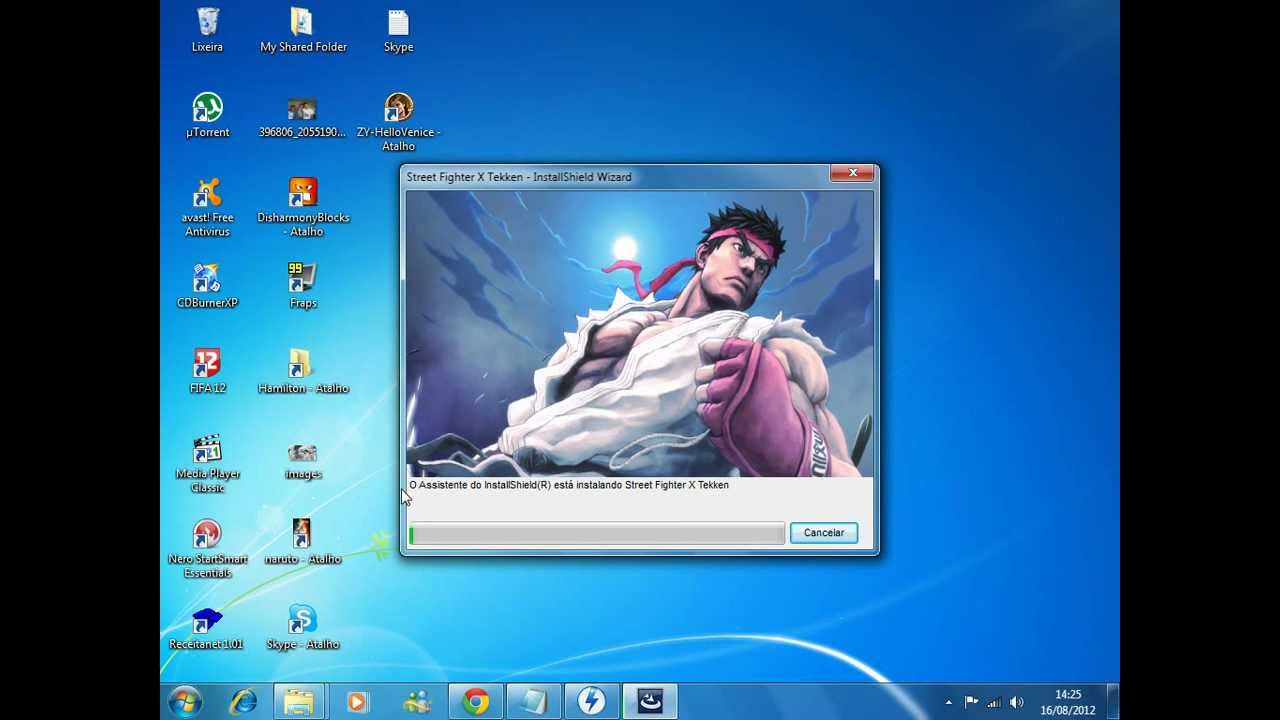Open DAEMON Tools lightning taskbar icon
This screenshot has width=1280, height=720.
coord(591,702)
